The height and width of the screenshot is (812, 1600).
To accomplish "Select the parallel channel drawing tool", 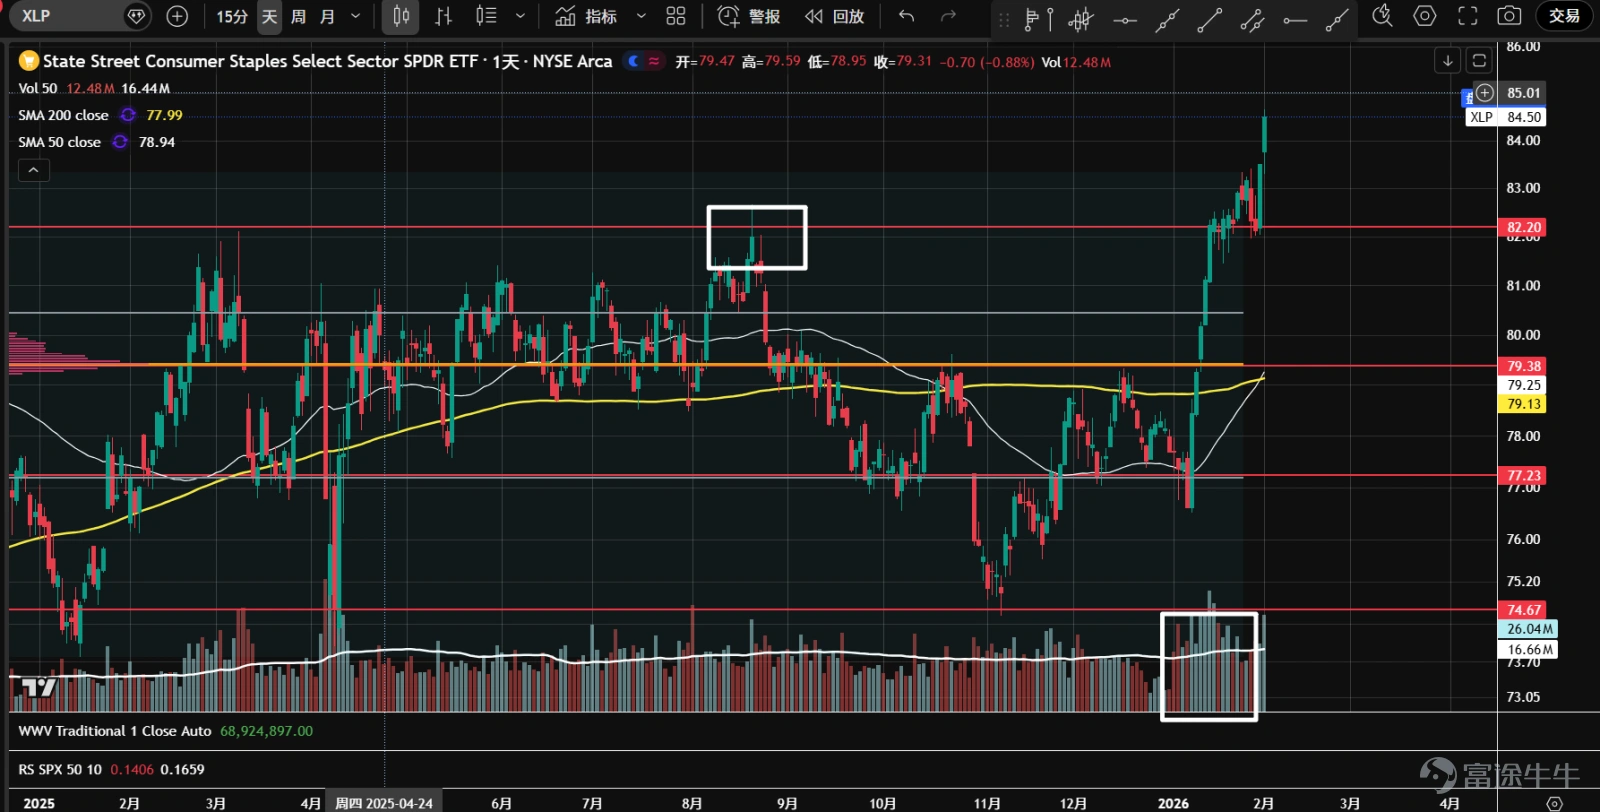I will click(x=1252, y=18).
